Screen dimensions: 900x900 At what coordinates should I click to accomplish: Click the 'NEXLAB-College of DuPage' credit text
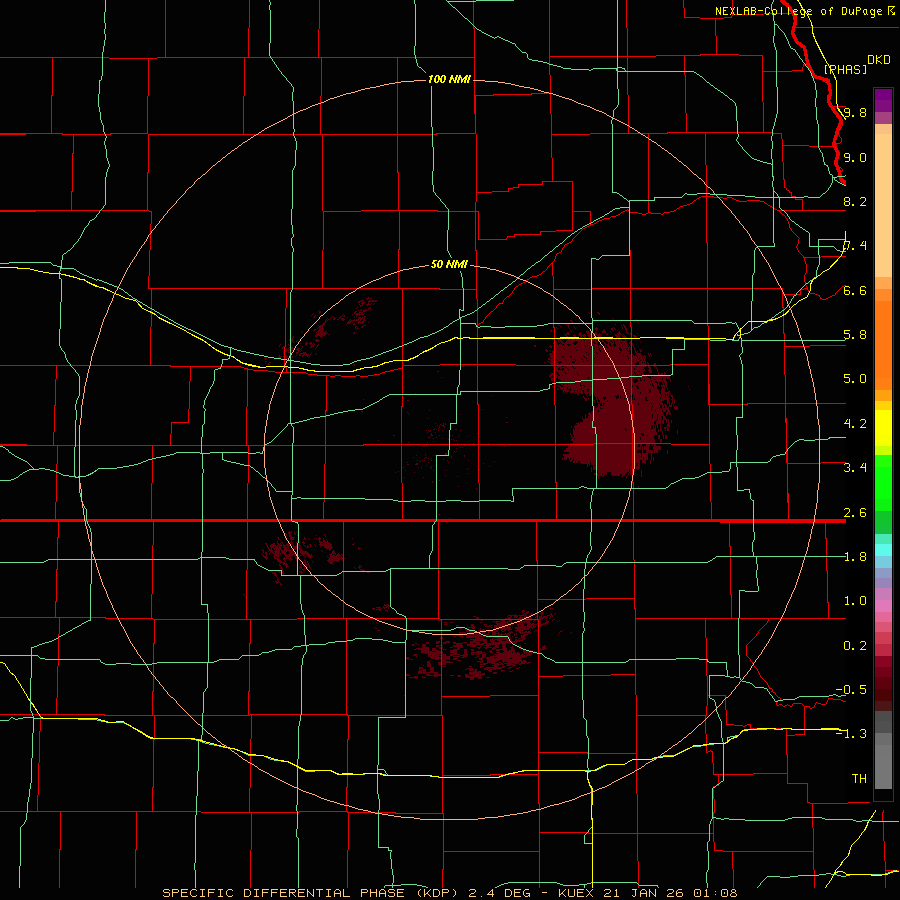point(798,11)
